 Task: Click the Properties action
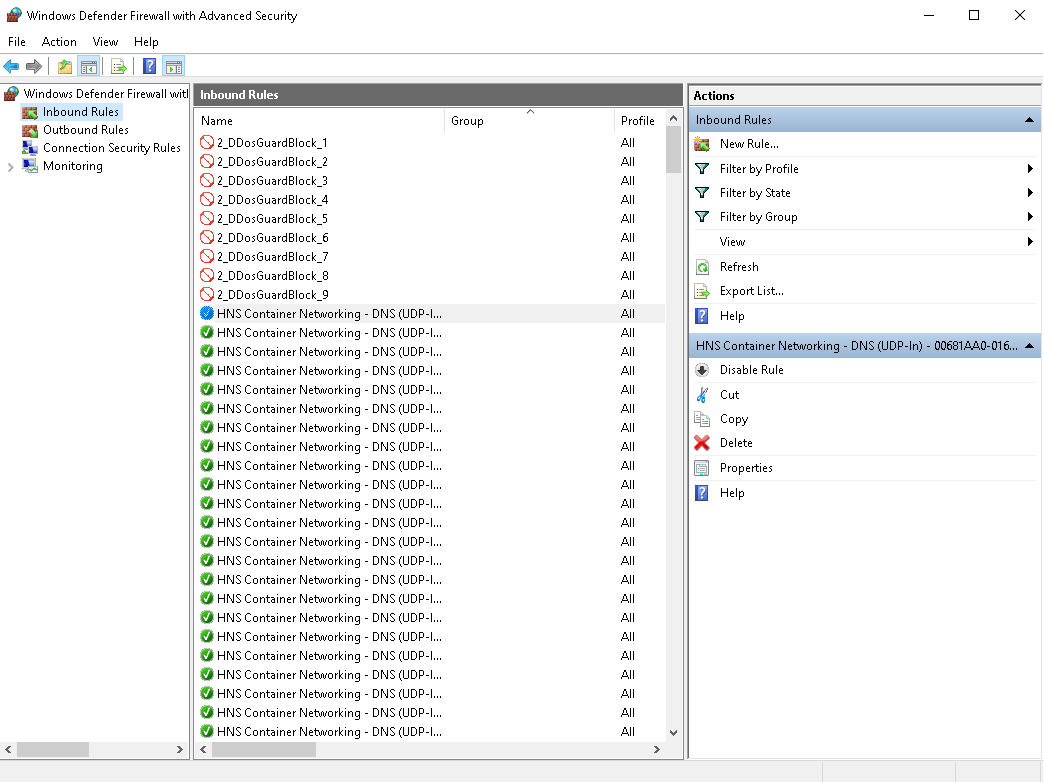click(x=746, y=468)
